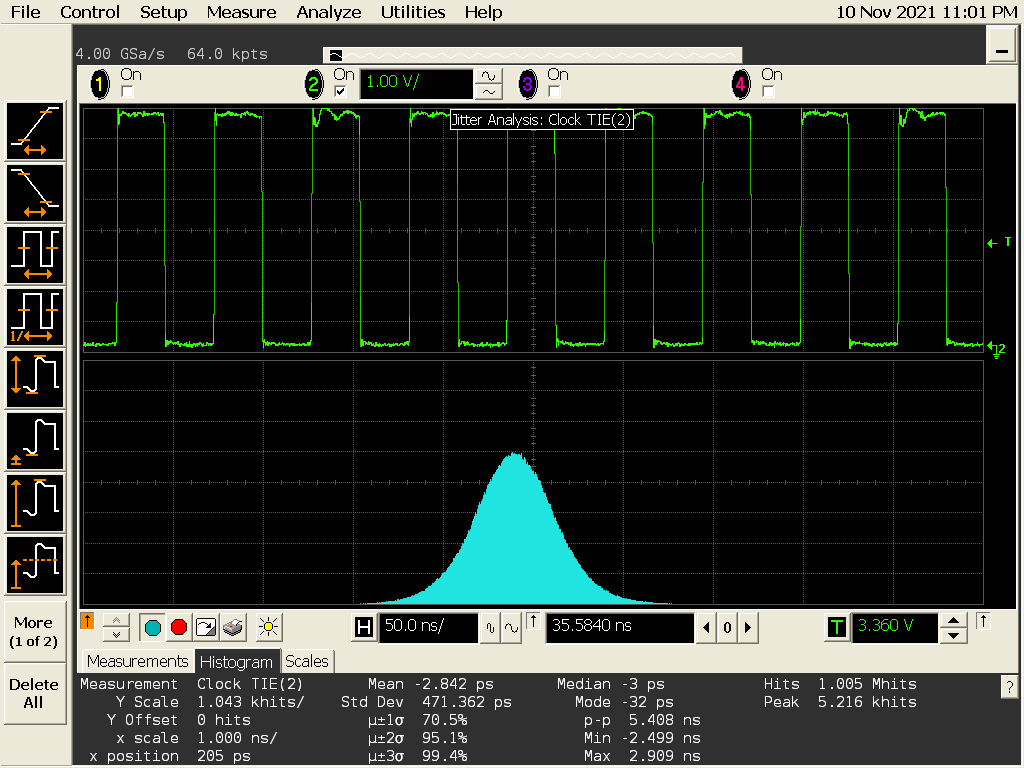Click right arrow next to horizontal position zero
The width and height of the screenshot is (1024, 768).
tap(747, 628)
